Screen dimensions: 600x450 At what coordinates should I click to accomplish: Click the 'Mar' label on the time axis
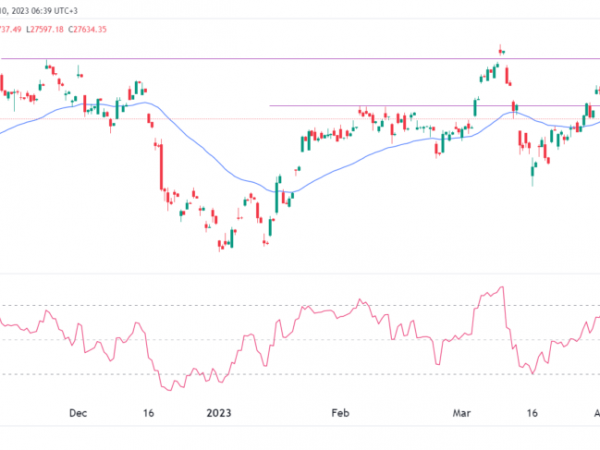click(x=461, y=413)
